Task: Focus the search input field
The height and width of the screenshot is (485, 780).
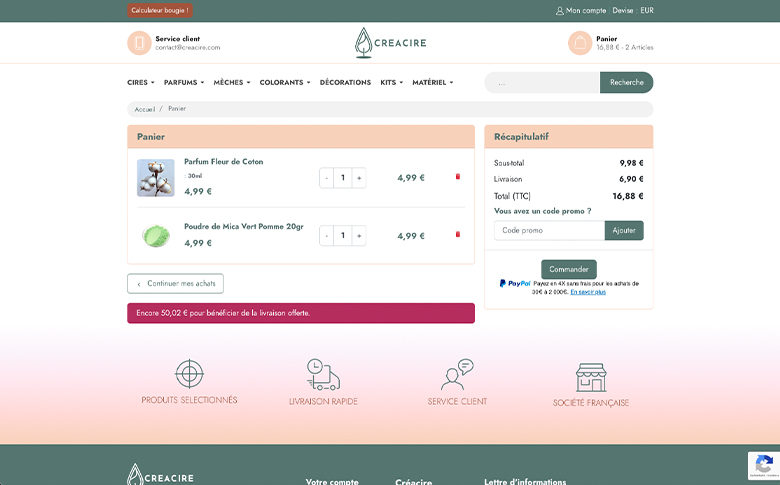Action: point(542,83)
